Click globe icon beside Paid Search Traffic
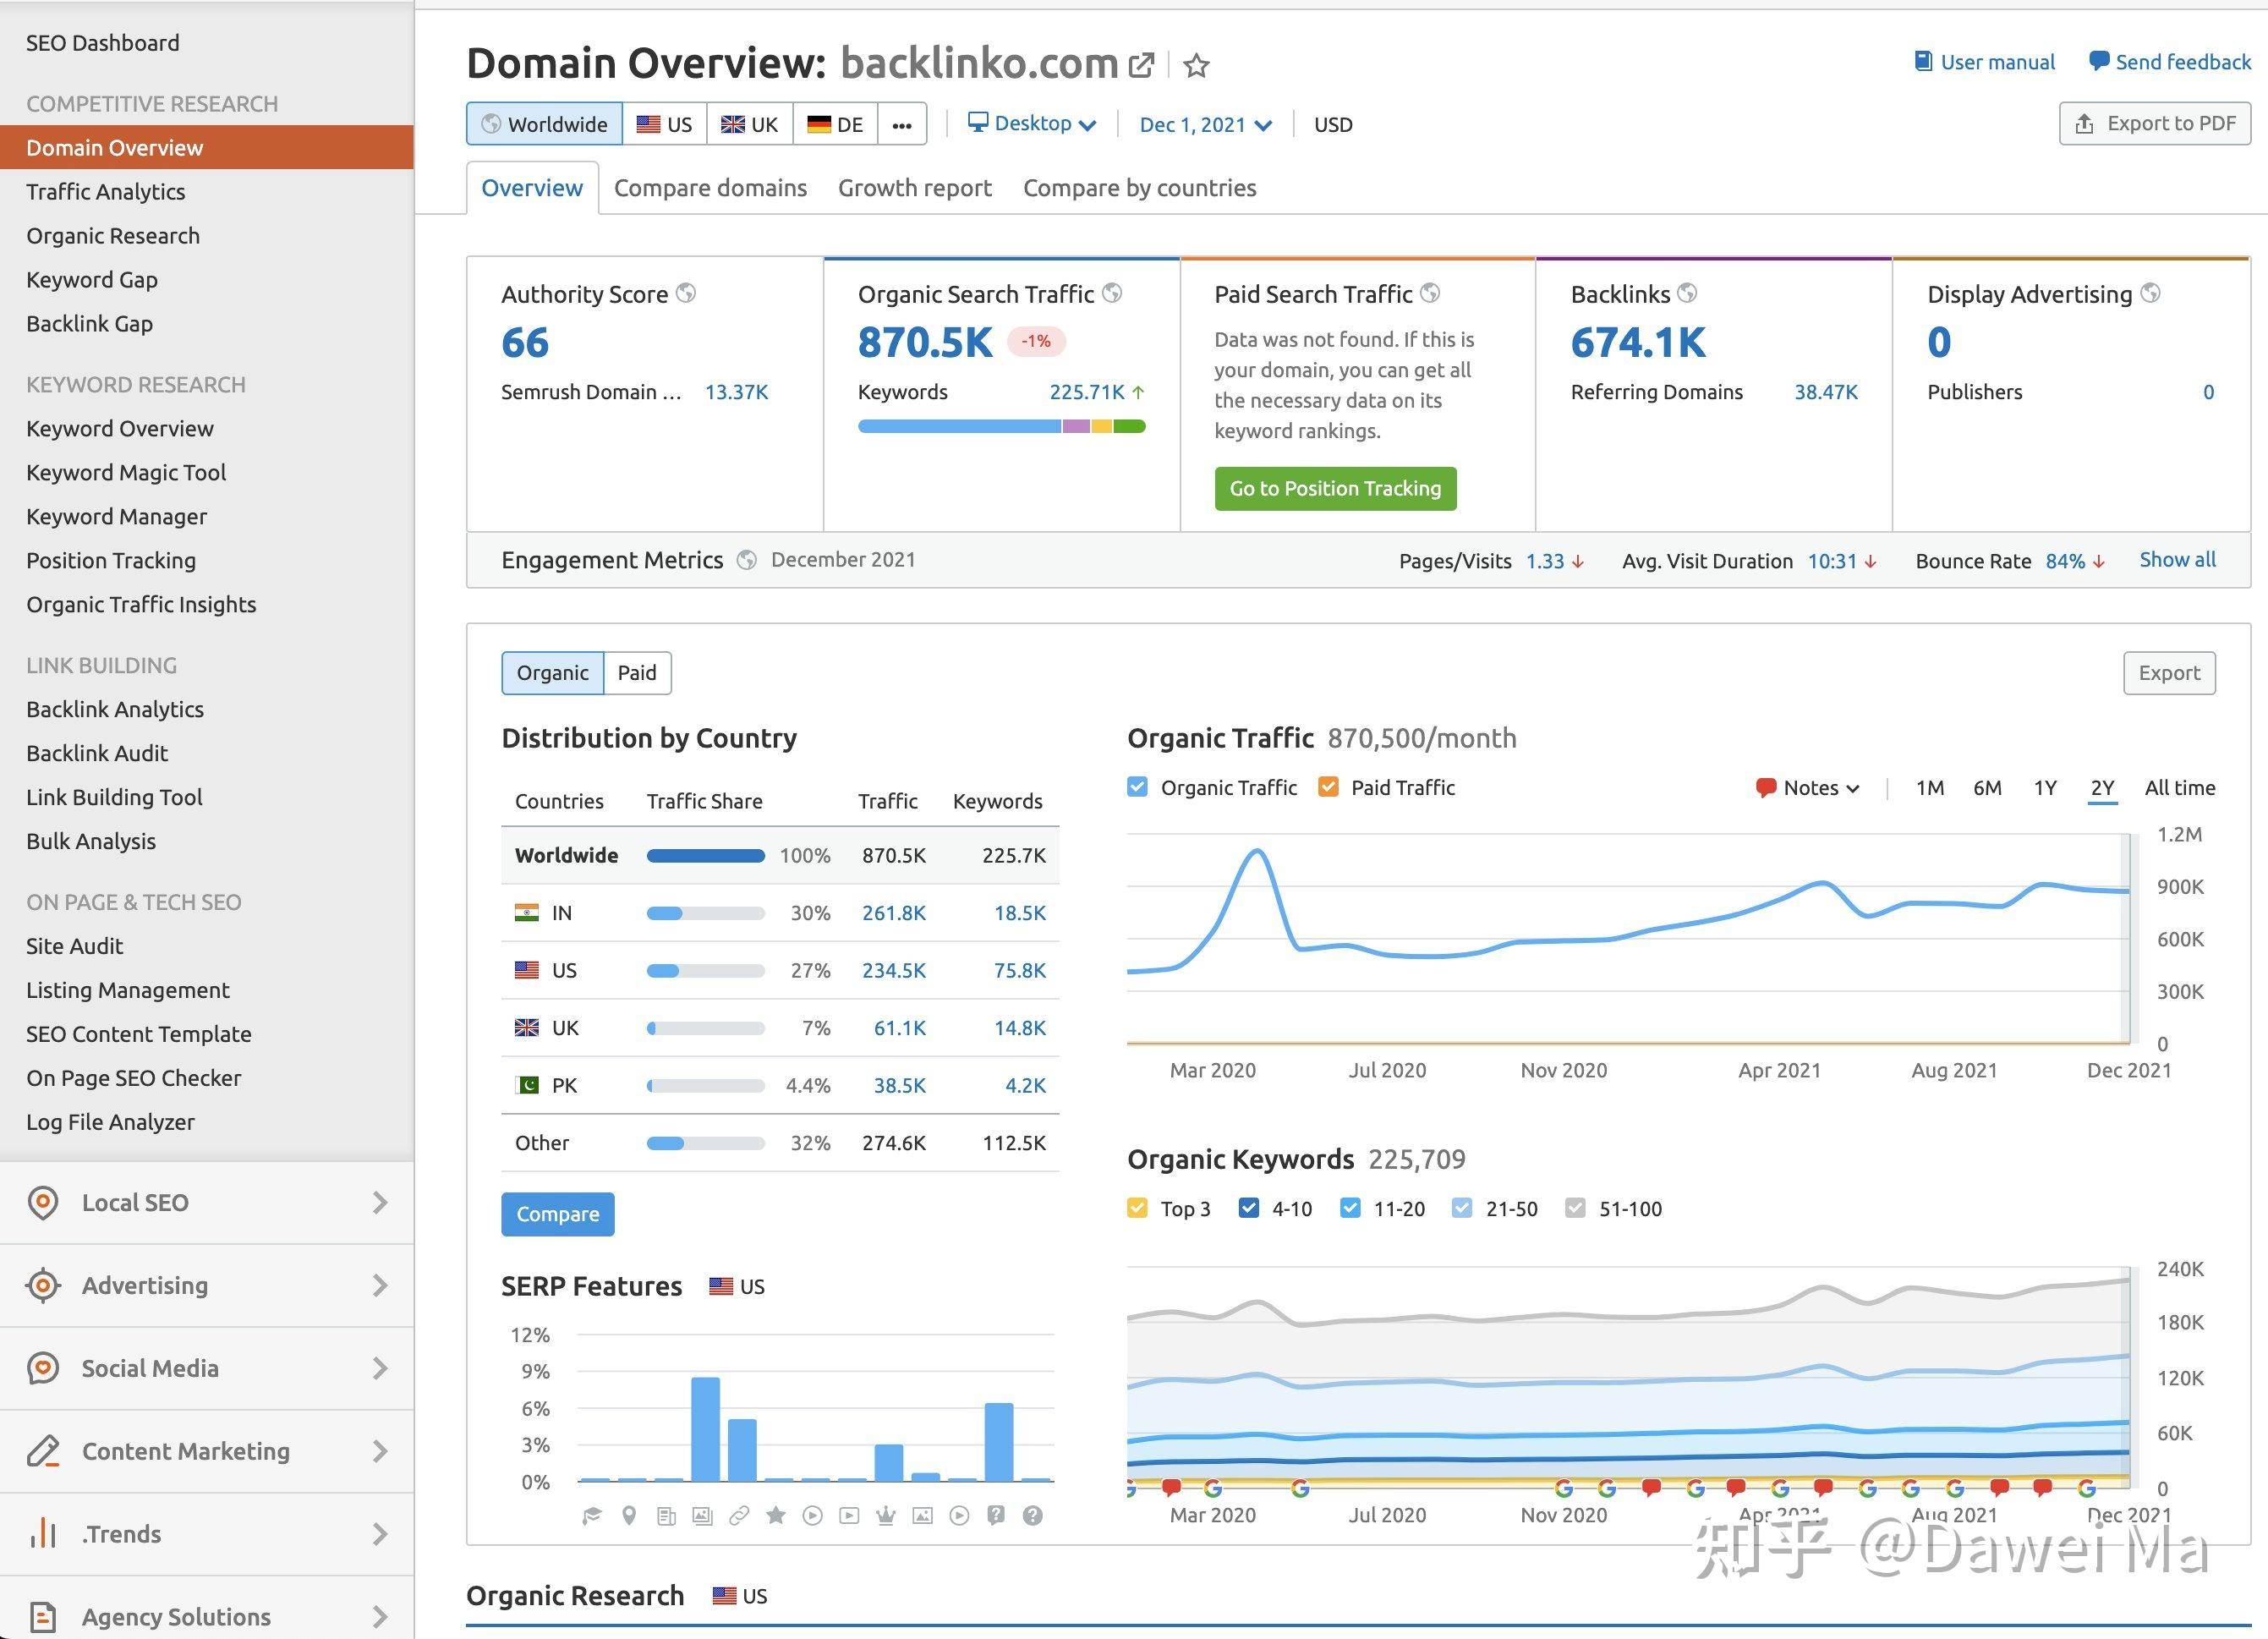This screenshot has width=2268, height=1639. tap(1430, 292)
